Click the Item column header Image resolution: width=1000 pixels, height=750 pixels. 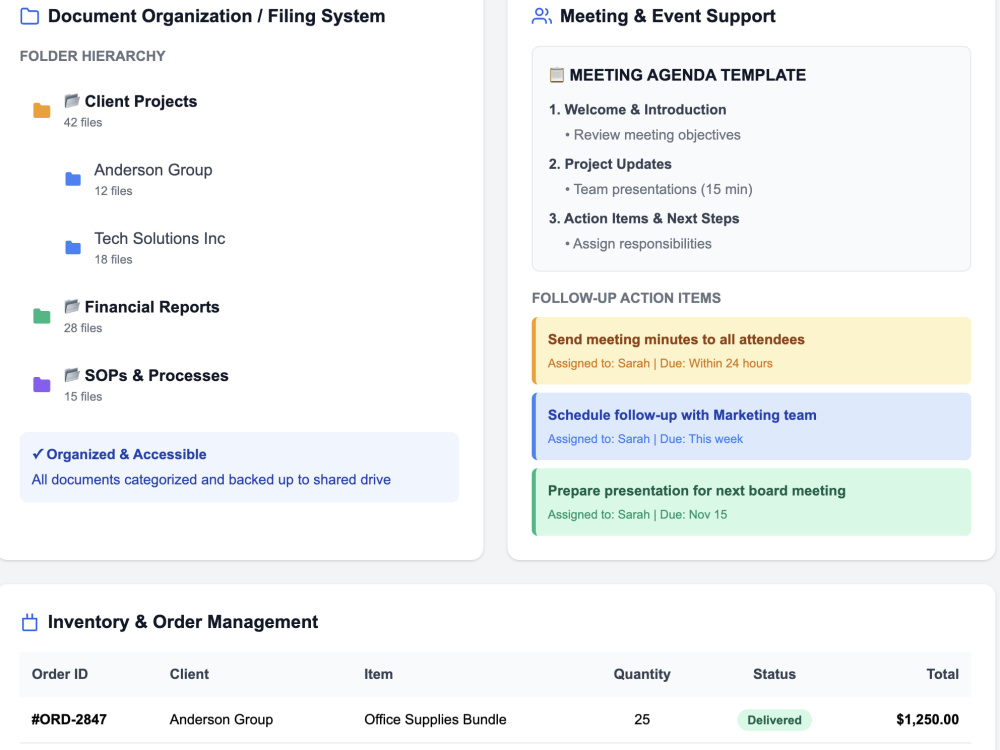[378, 674]
